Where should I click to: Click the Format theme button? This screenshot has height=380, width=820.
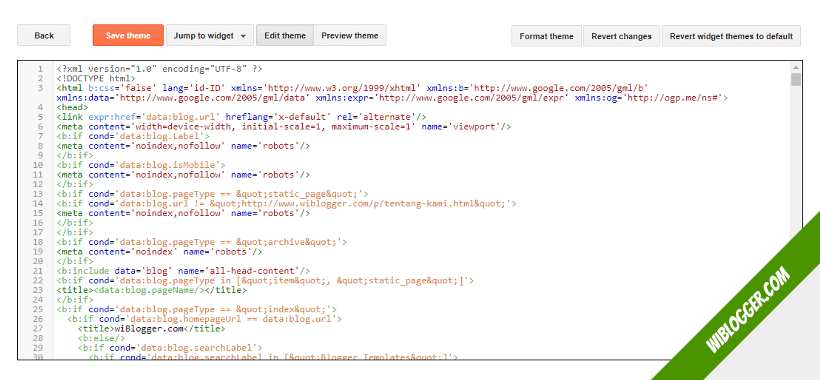[x=546, y=36]
